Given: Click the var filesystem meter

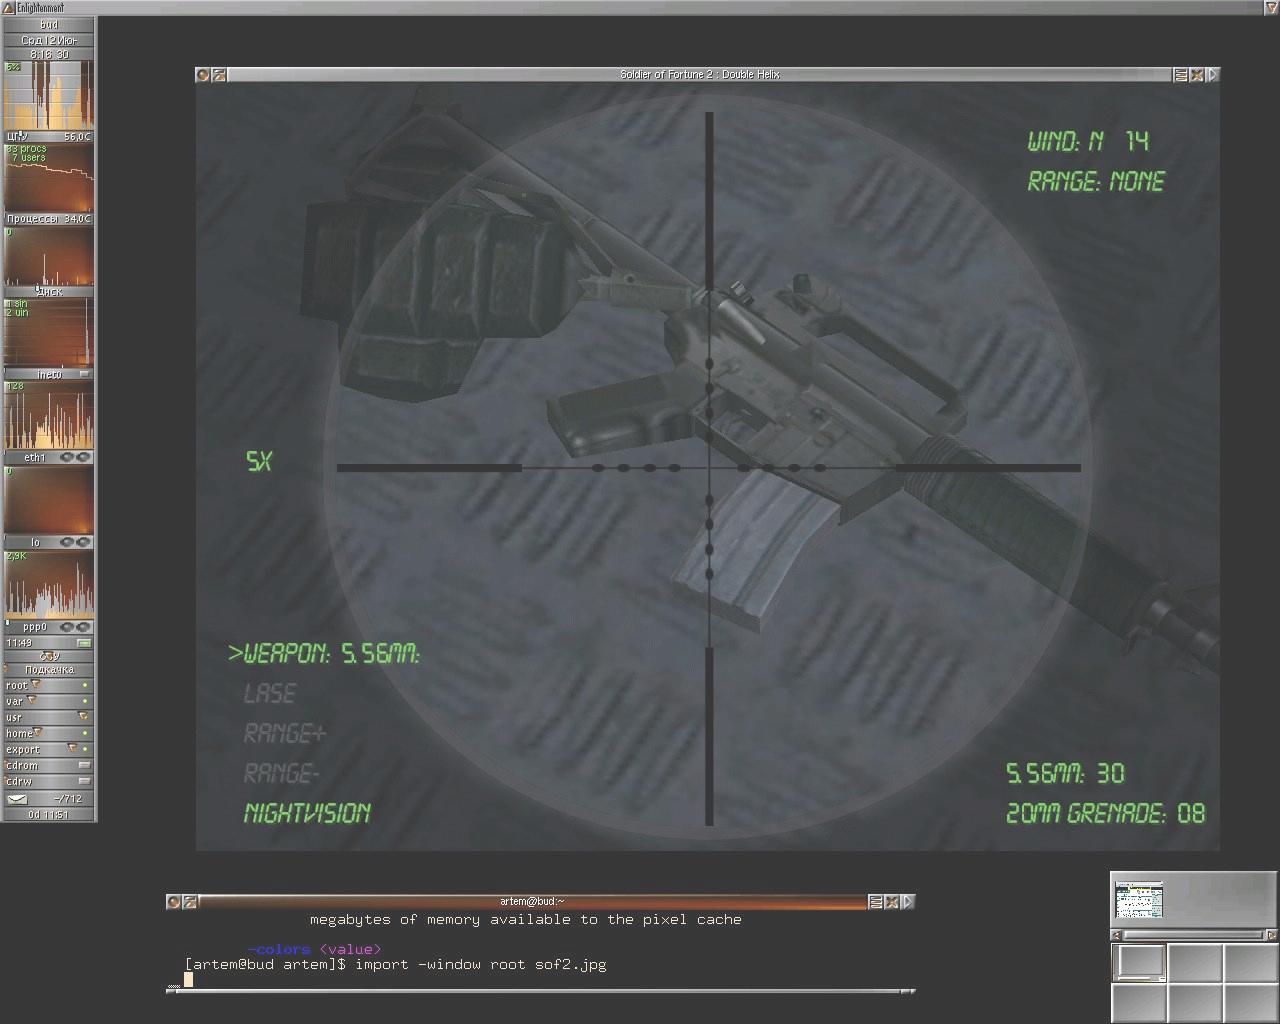Looking at the screenshot, I should pos(48,701).
